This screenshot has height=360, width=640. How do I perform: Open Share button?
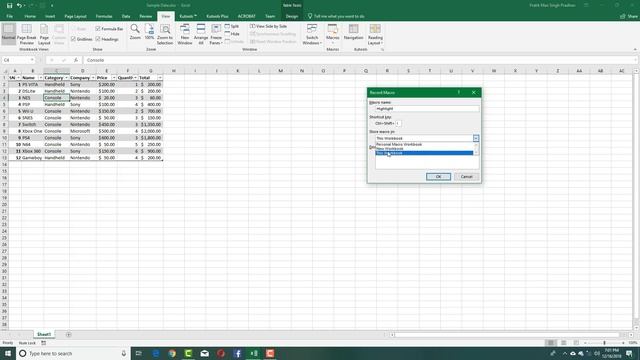point(629,16)
